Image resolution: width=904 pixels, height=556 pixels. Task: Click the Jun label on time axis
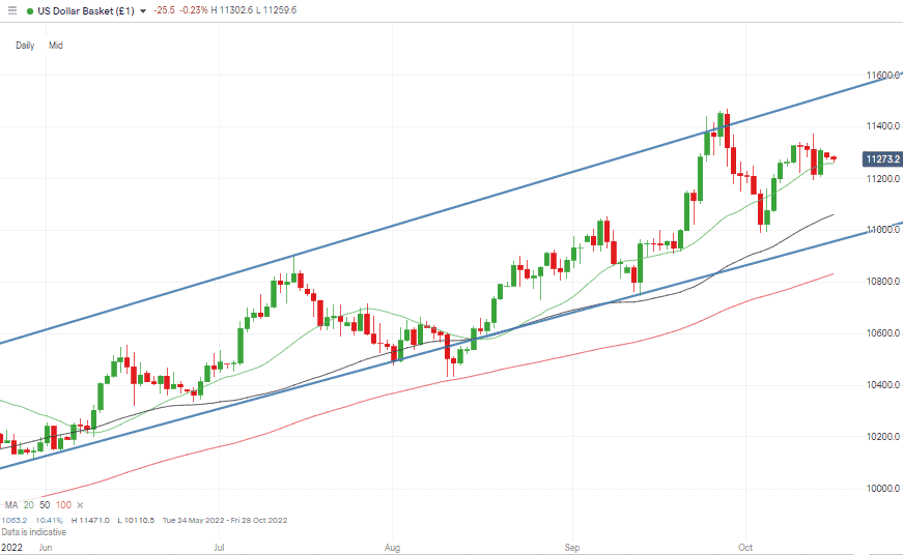click(44, 547)
